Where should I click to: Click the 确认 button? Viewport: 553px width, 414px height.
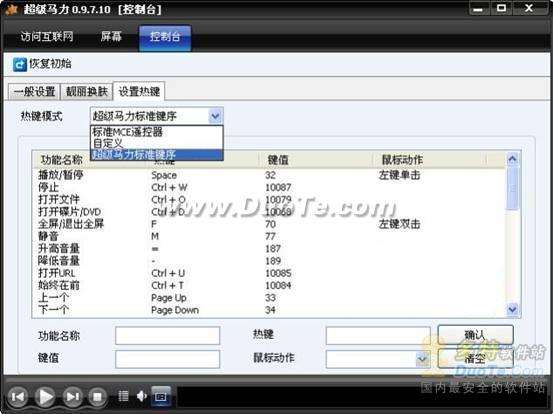pyautogui.click(x=475, y=334)
